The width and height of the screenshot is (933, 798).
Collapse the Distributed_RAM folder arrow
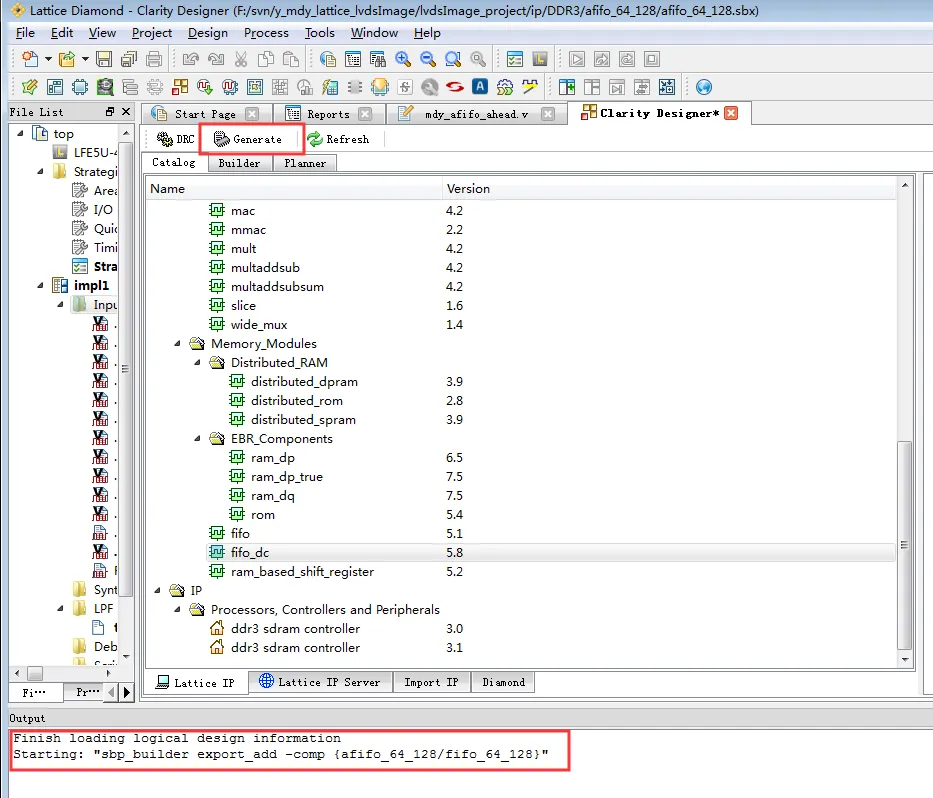[x=198, y=363]
